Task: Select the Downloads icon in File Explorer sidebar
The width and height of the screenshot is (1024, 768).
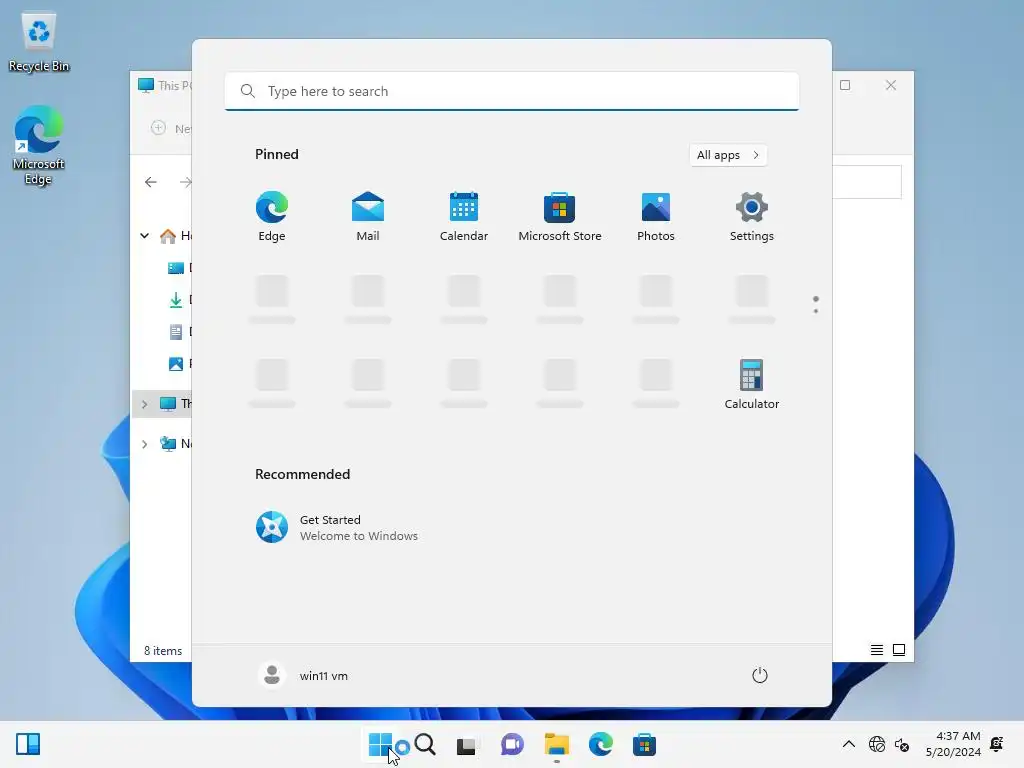Action: (x=176, y=300)
